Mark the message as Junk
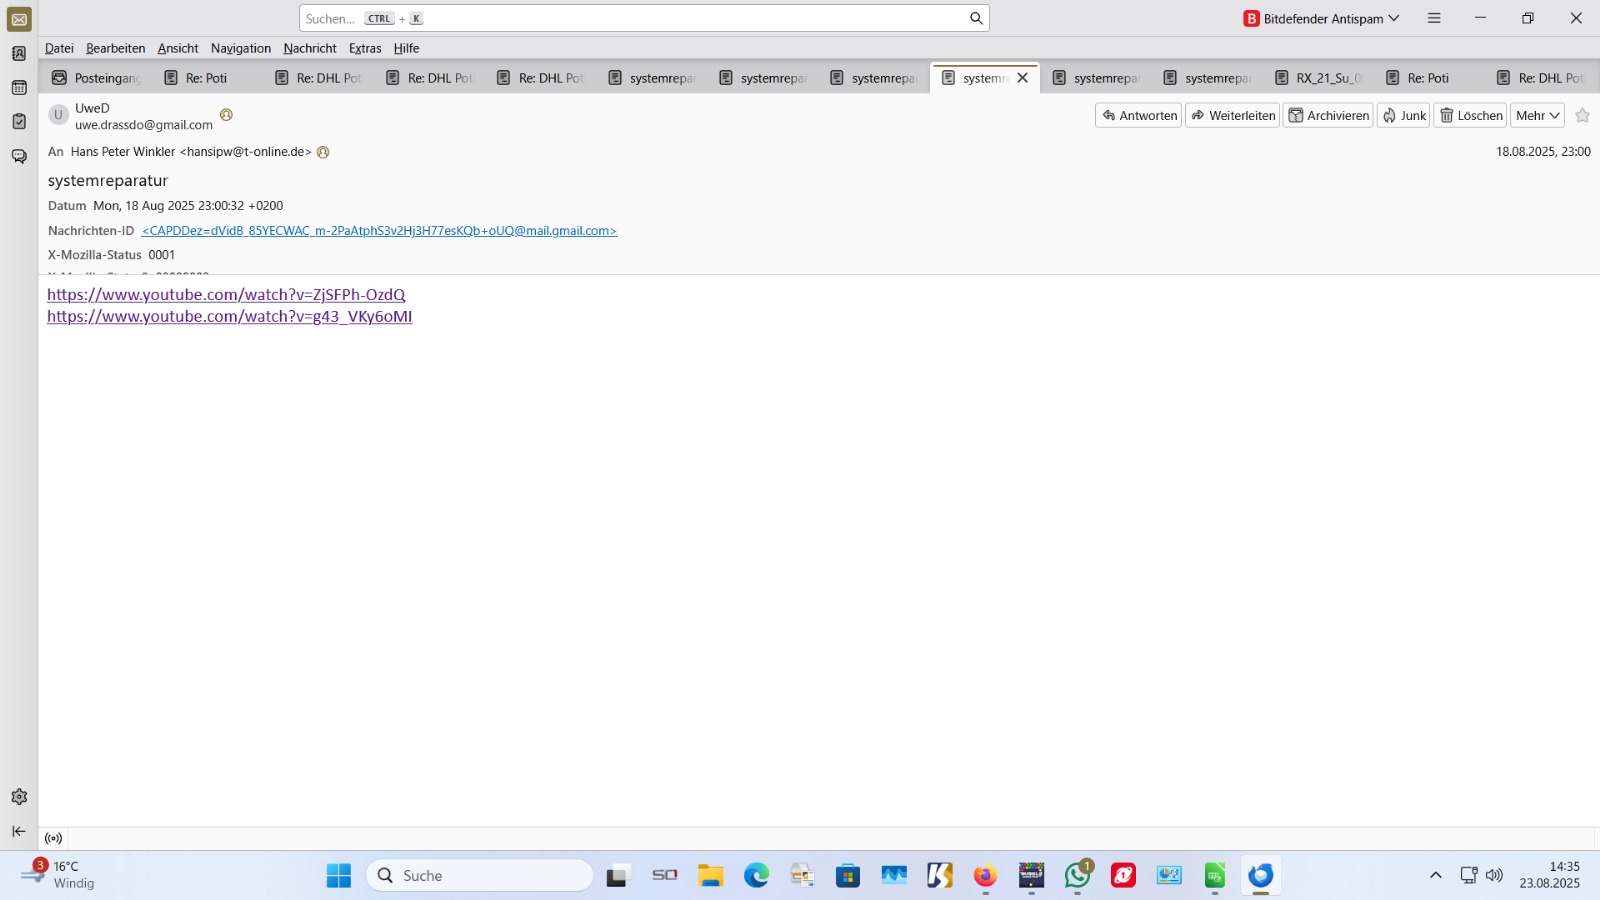Viewport: 1600px width, 900px height. tap(1404, 116)
